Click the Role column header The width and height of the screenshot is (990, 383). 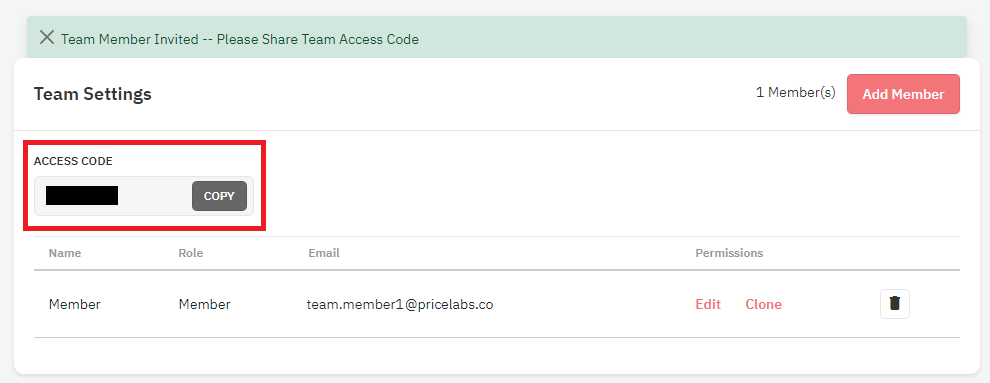(191, 253)
